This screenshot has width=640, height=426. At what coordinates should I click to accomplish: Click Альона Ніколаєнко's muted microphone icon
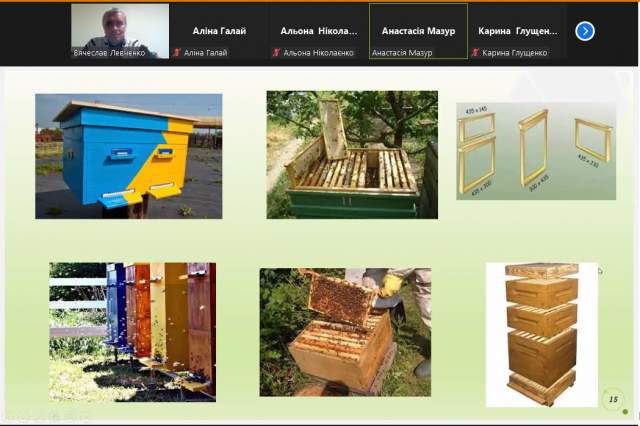click(277, 53)
